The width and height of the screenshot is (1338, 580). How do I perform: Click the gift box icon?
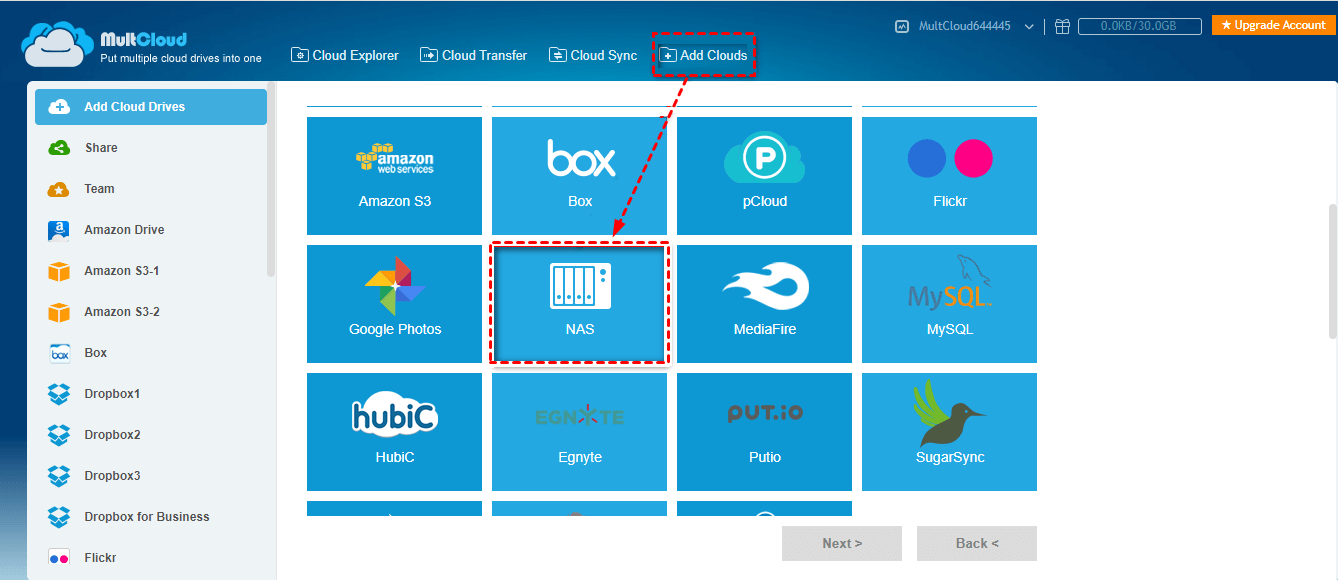1062,27
